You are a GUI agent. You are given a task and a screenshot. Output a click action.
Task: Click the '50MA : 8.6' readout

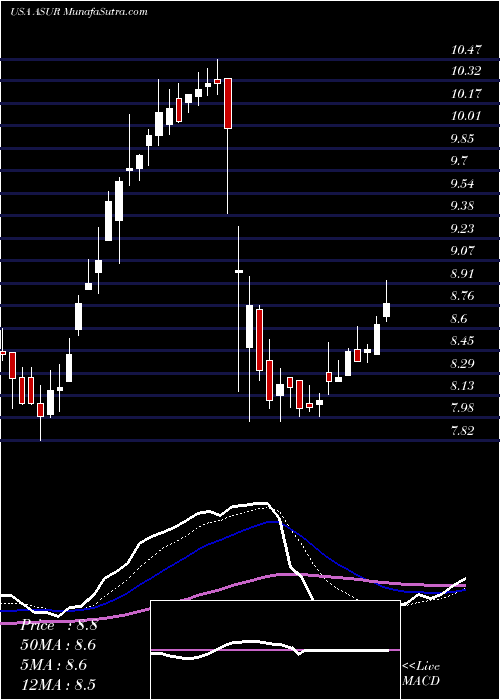click(58, 645)
